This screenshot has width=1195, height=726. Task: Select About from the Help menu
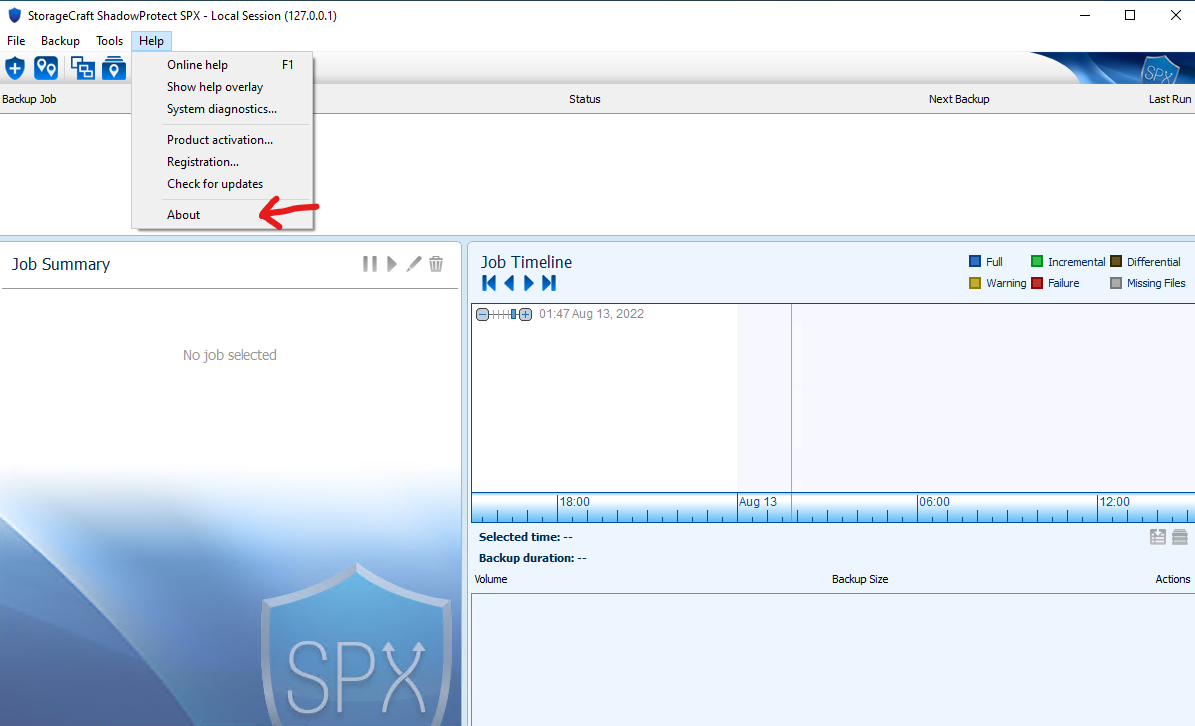[183, 214]
